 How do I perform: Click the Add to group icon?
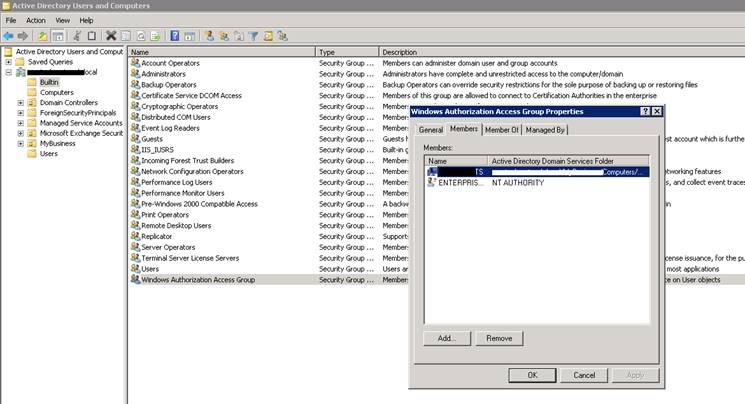[283, 36]
